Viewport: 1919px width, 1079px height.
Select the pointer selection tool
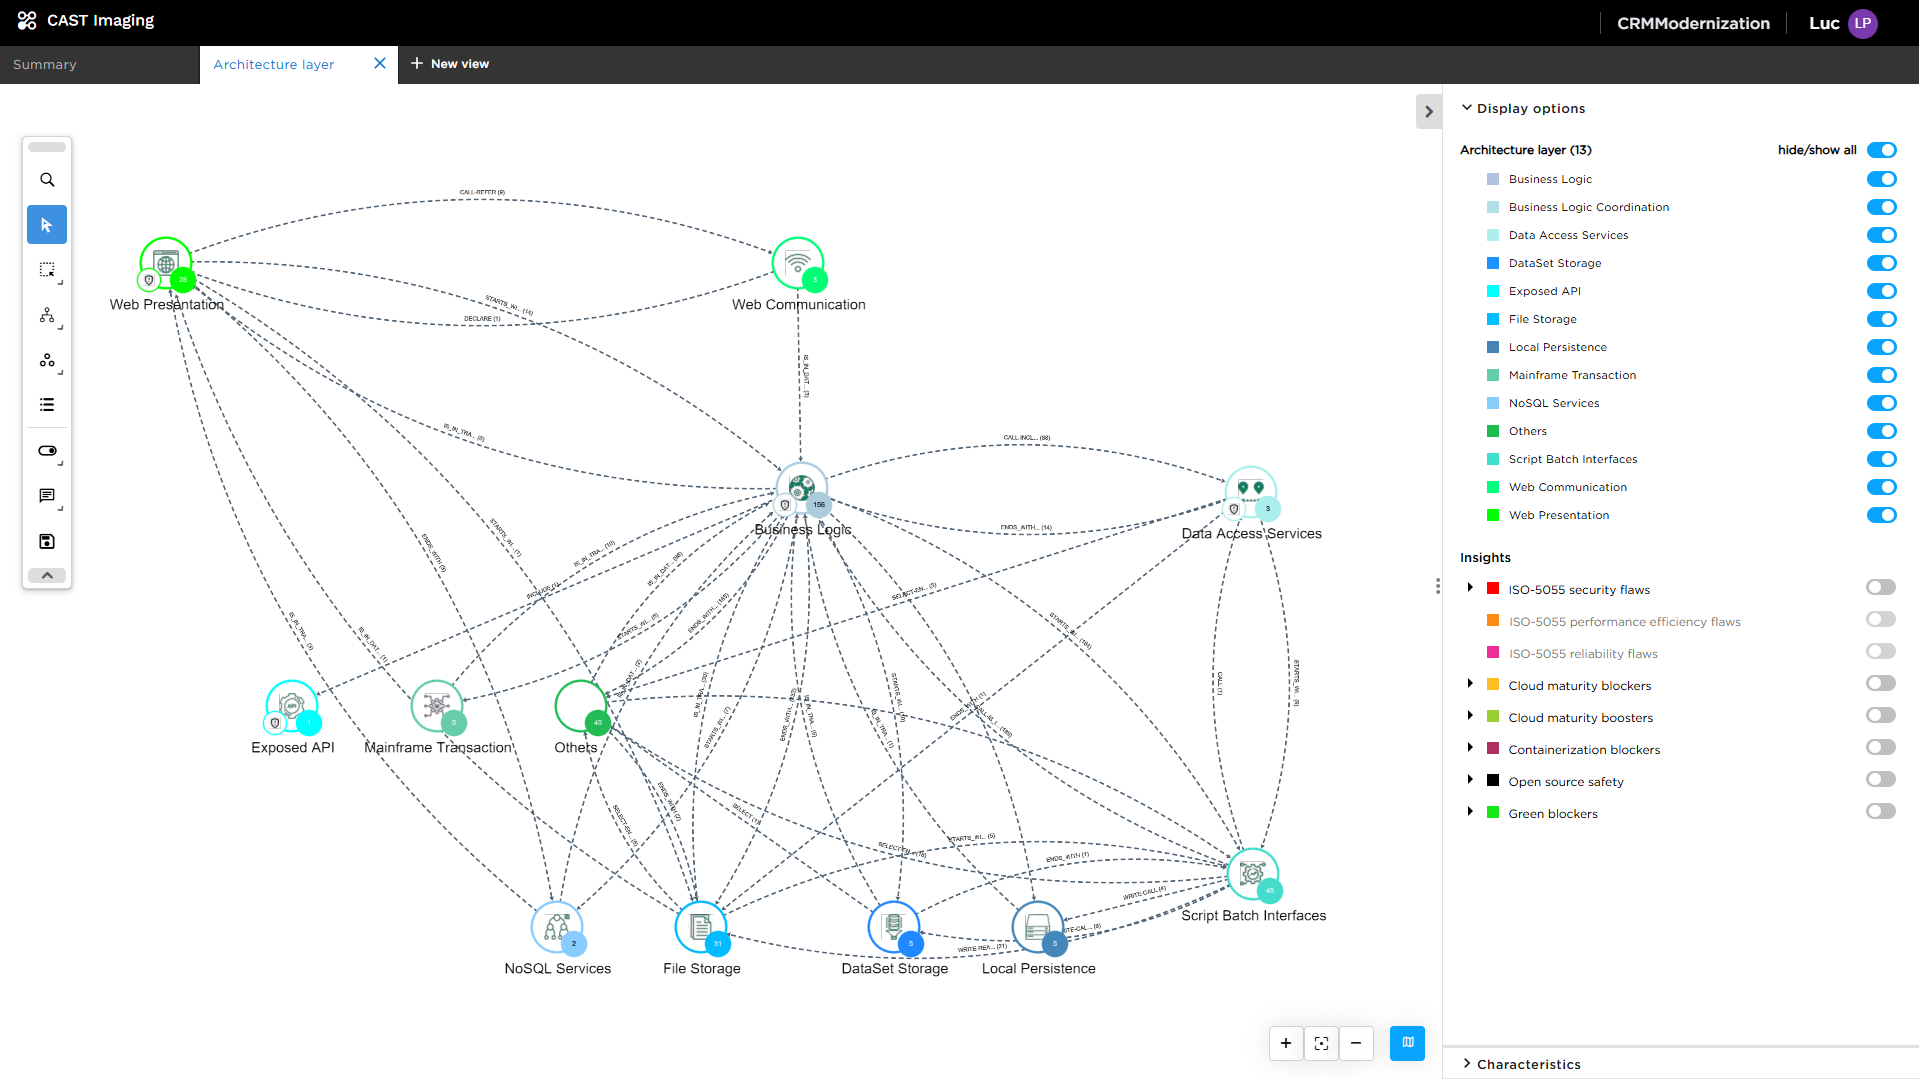click(x=47, y=225)
